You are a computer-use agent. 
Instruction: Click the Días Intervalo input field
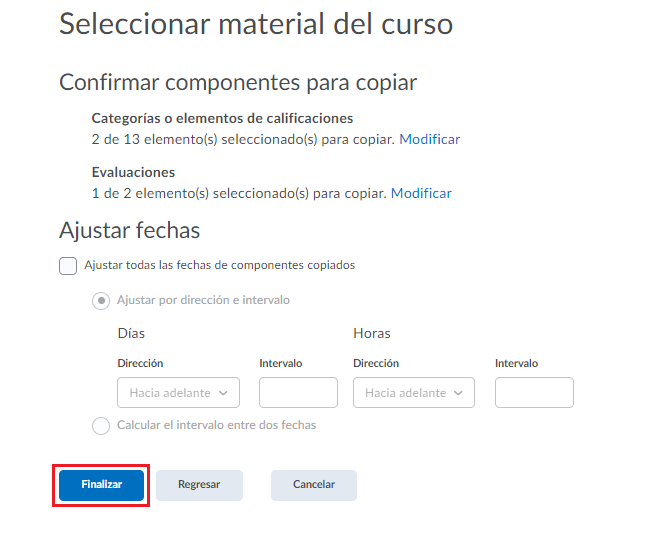[x=298, y=393]
